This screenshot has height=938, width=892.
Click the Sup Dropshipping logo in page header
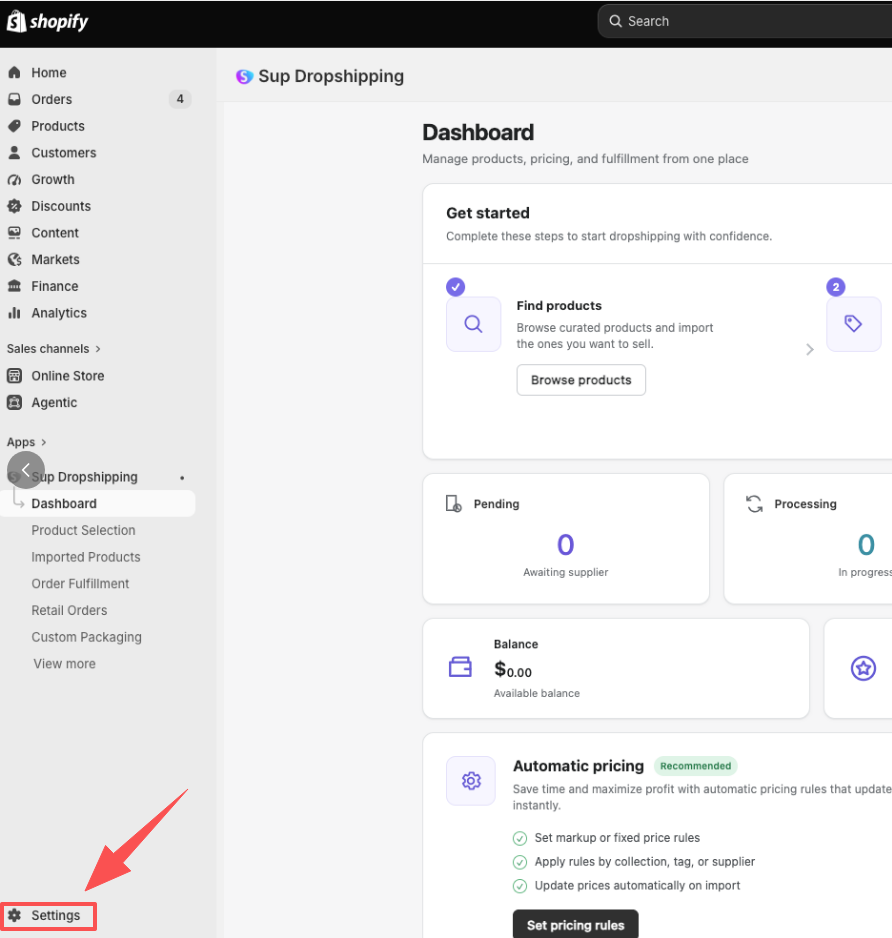pos(244,77)
